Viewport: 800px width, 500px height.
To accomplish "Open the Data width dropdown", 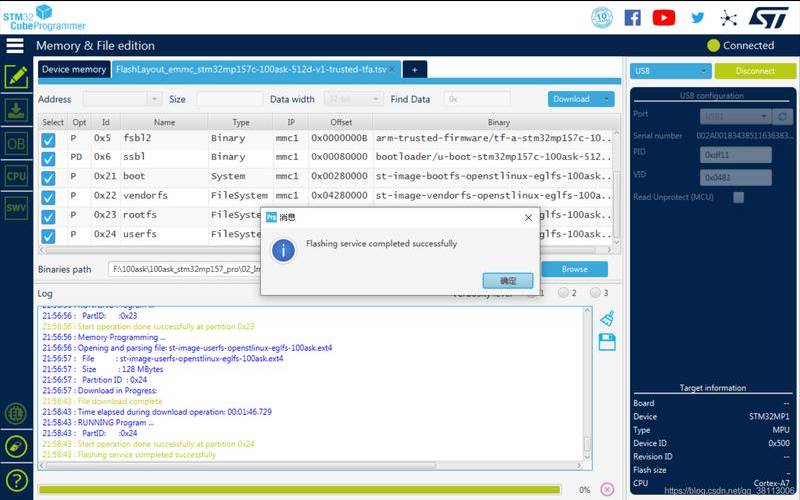I will 353,99.
